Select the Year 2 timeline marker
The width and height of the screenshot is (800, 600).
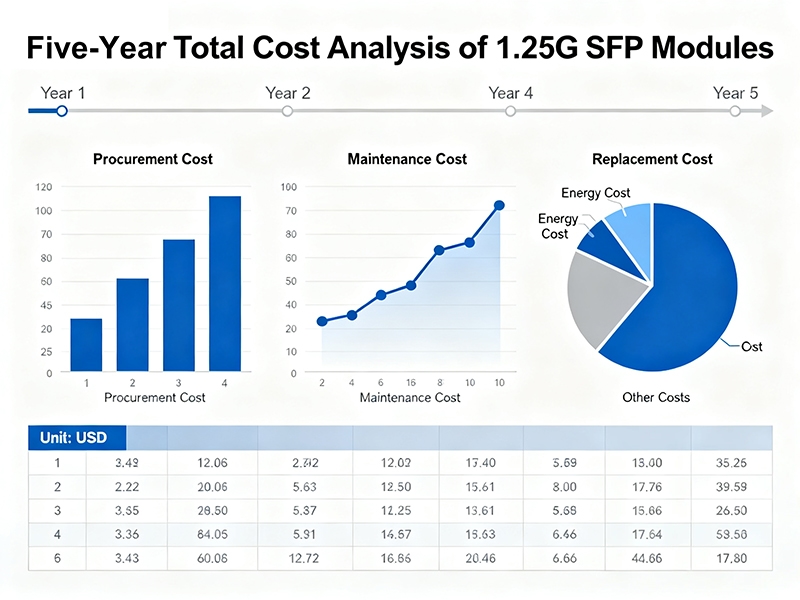(287, 111)
